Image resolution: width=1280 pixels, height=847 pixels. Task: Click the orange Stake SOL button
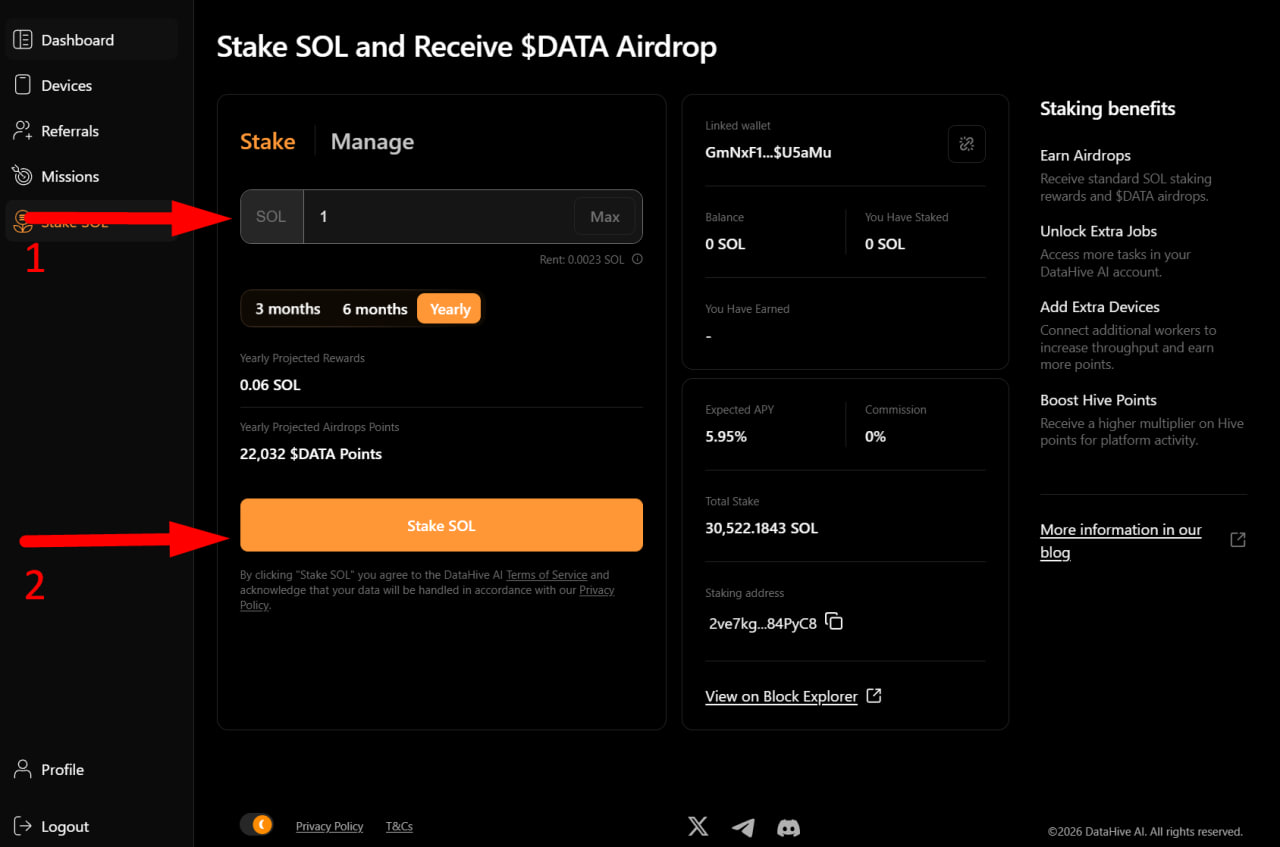click(441, 525)
